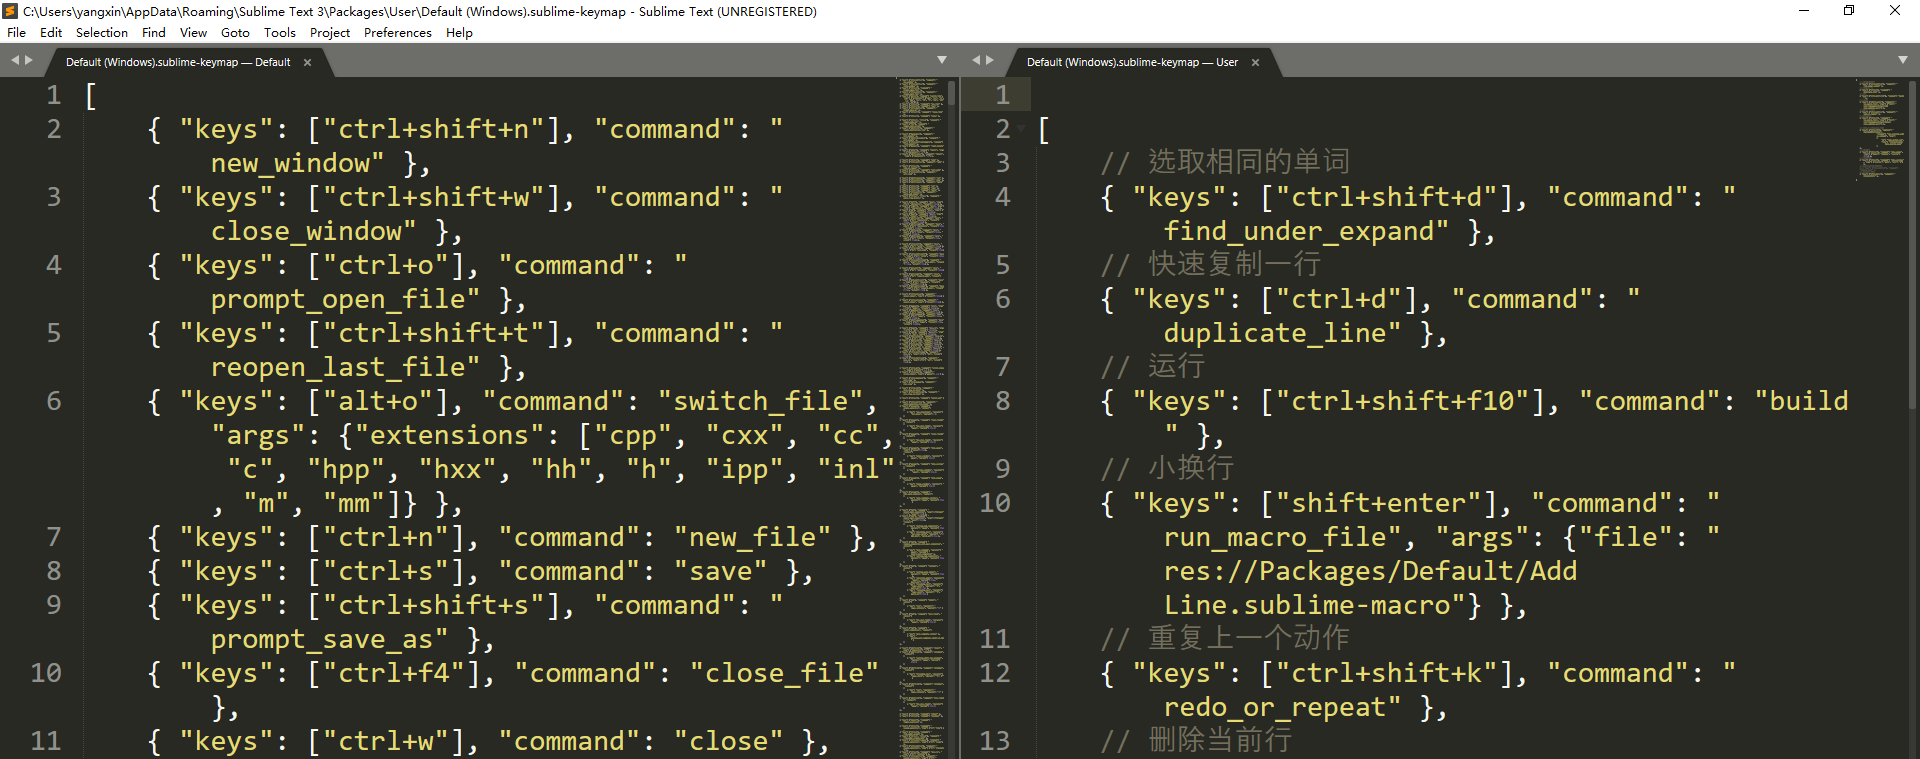1920x759 pixels.
Task: Open the left pane's tab list dropdown
Action: point(941,61)
